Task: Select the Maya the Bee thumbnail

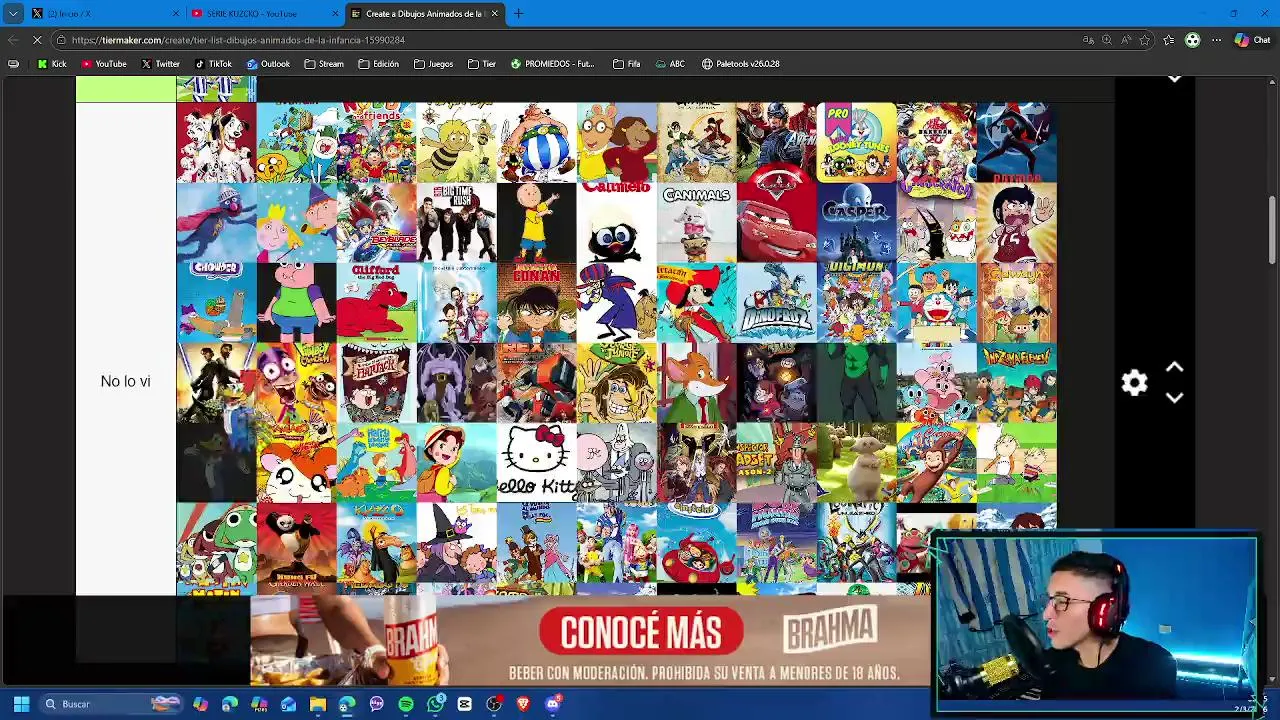Action: click(x=456, y=142)
